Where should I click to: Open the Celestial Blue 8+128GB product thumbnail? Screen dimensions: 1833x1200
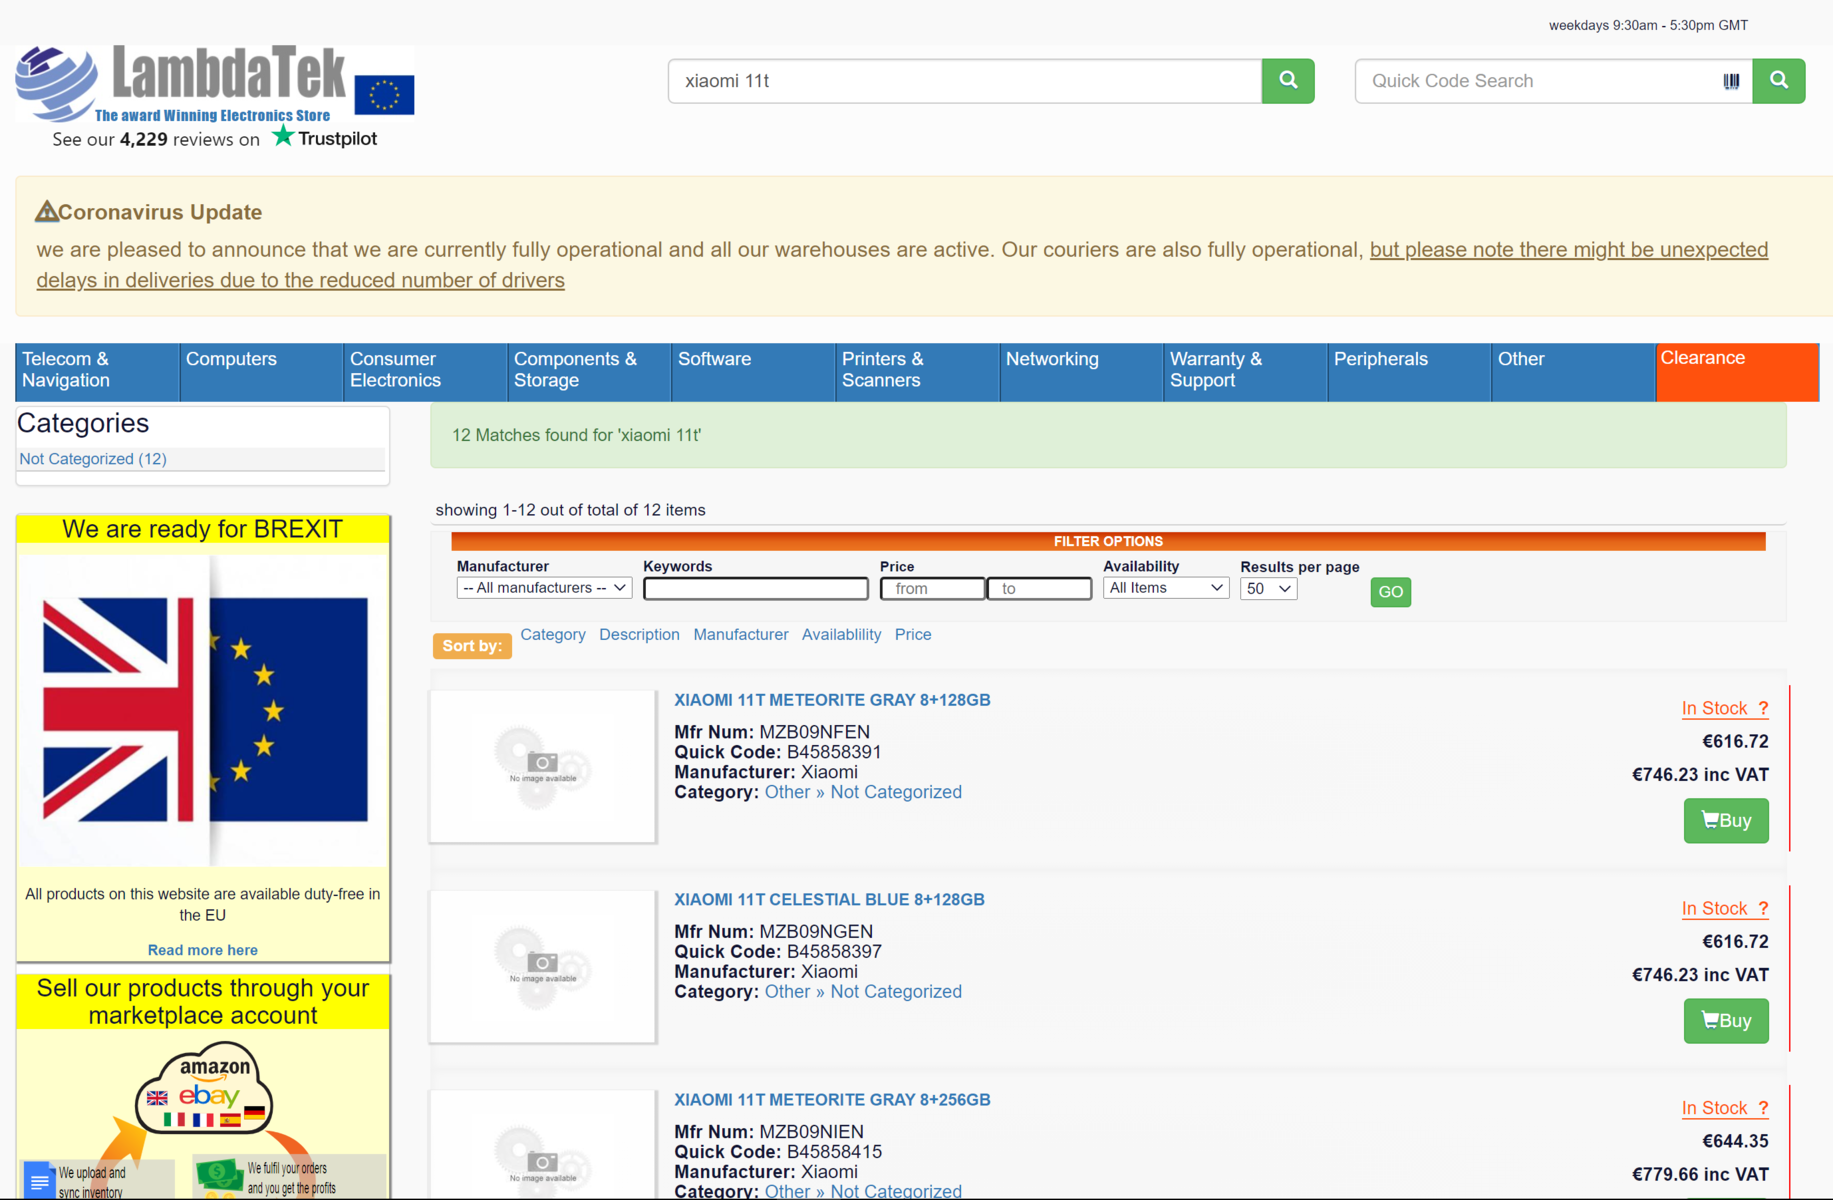coord(543,966)
